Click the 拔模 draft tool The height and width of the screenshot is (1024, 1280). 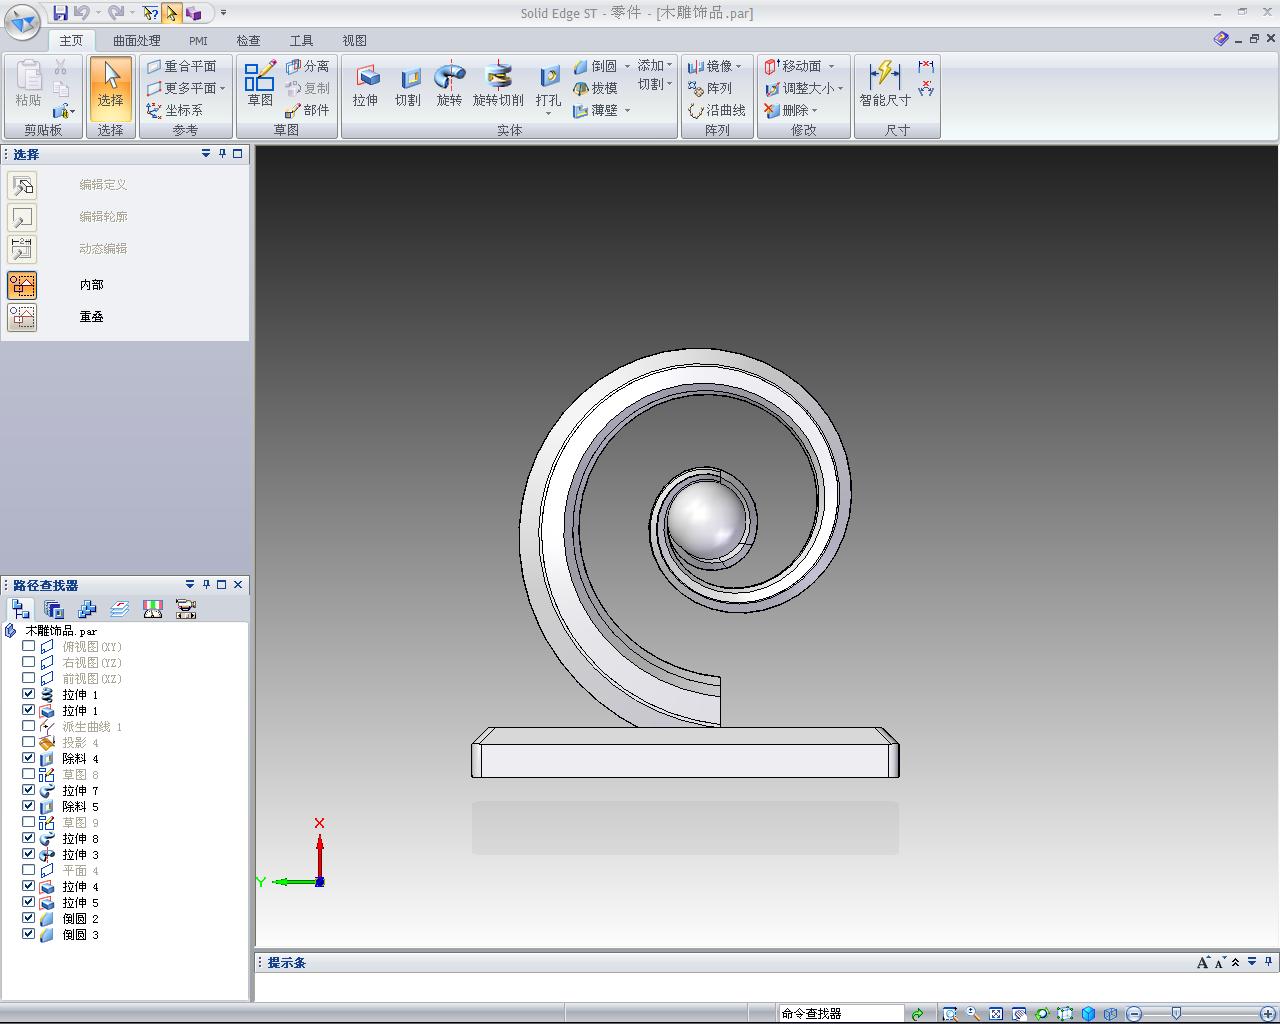[596, 88]
